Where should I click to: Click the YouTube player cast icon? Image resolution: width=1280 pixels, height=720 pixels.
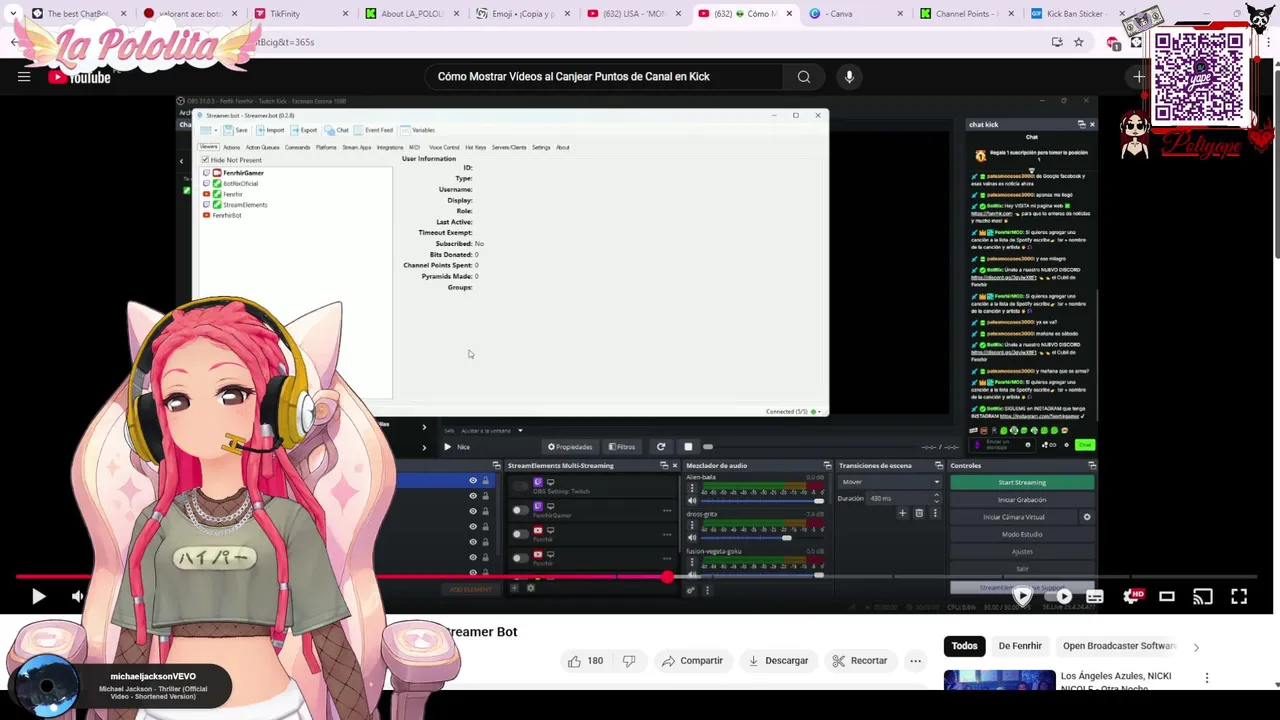tap(1203, 597)
